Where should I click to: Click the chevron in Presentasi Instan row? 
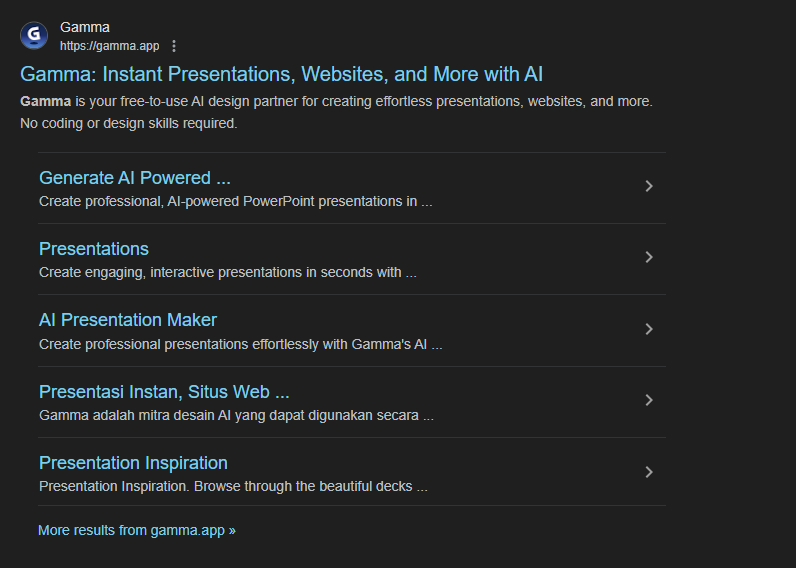coord(649,400)
